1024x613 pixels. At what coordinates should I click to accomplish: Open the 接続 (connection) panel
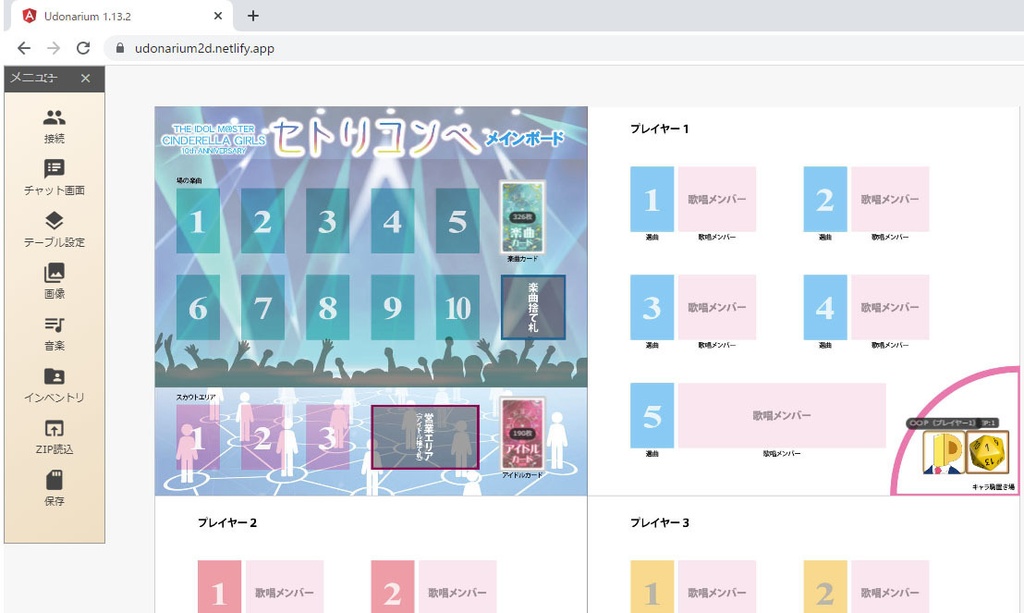click(54, 125)
